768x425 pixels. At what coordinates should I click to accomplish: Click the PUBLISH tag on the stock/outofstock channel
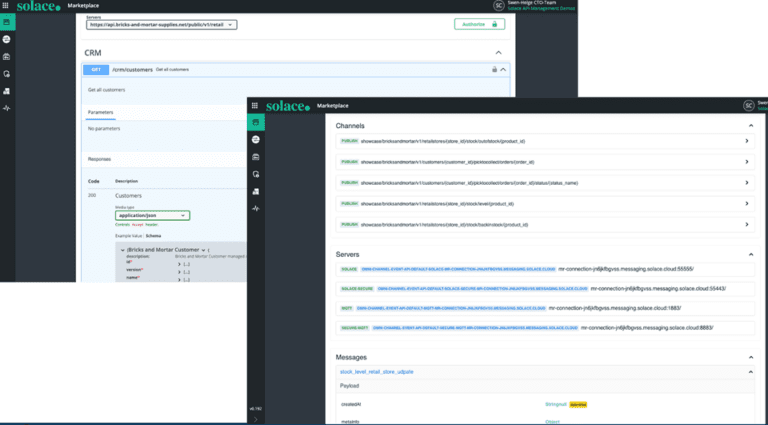click(349, 141)
